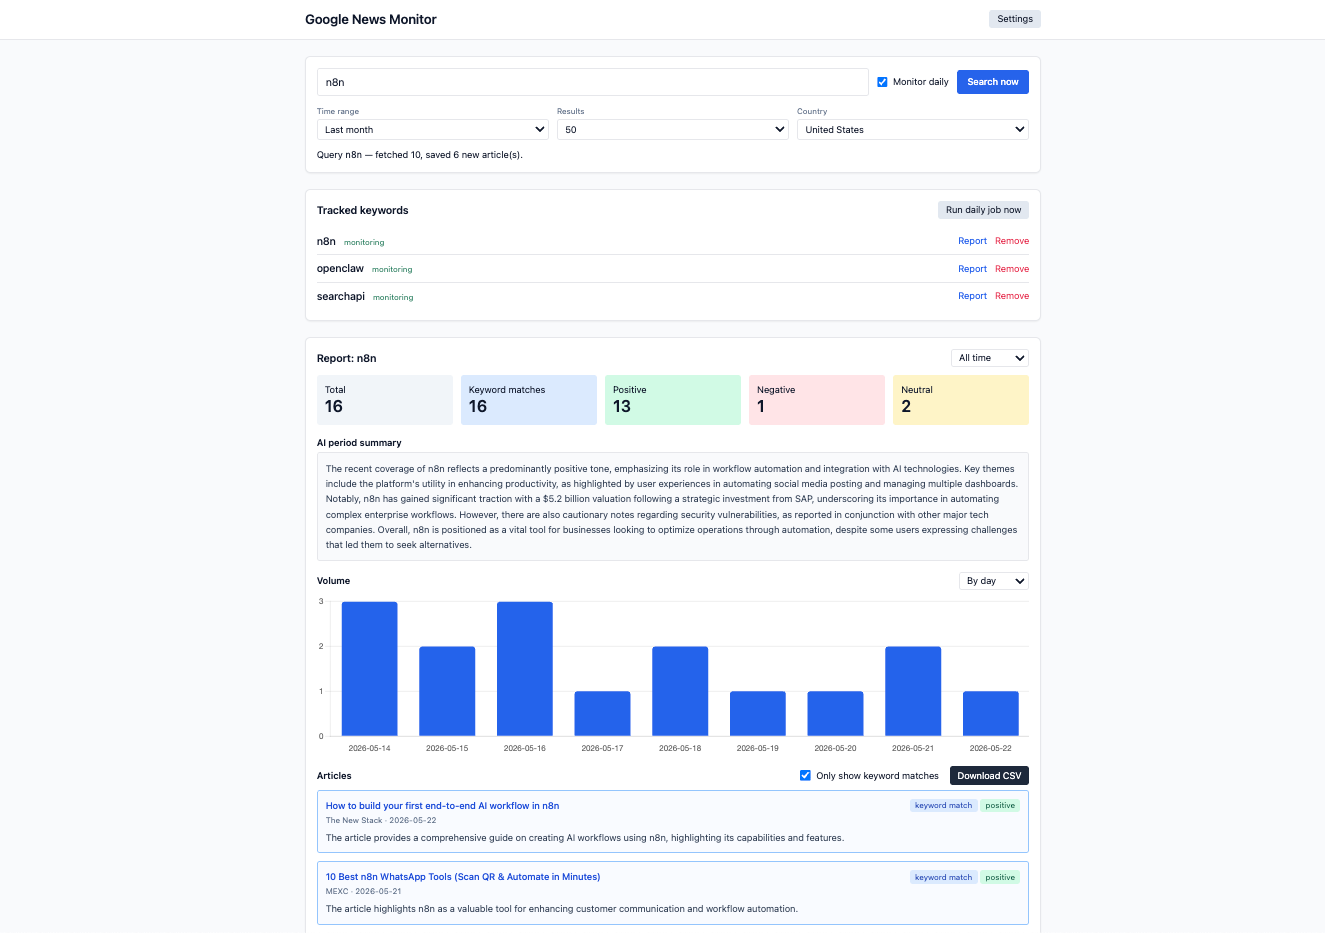Click the query status line 'fetched 10, saved 6'

pos(420,155)
